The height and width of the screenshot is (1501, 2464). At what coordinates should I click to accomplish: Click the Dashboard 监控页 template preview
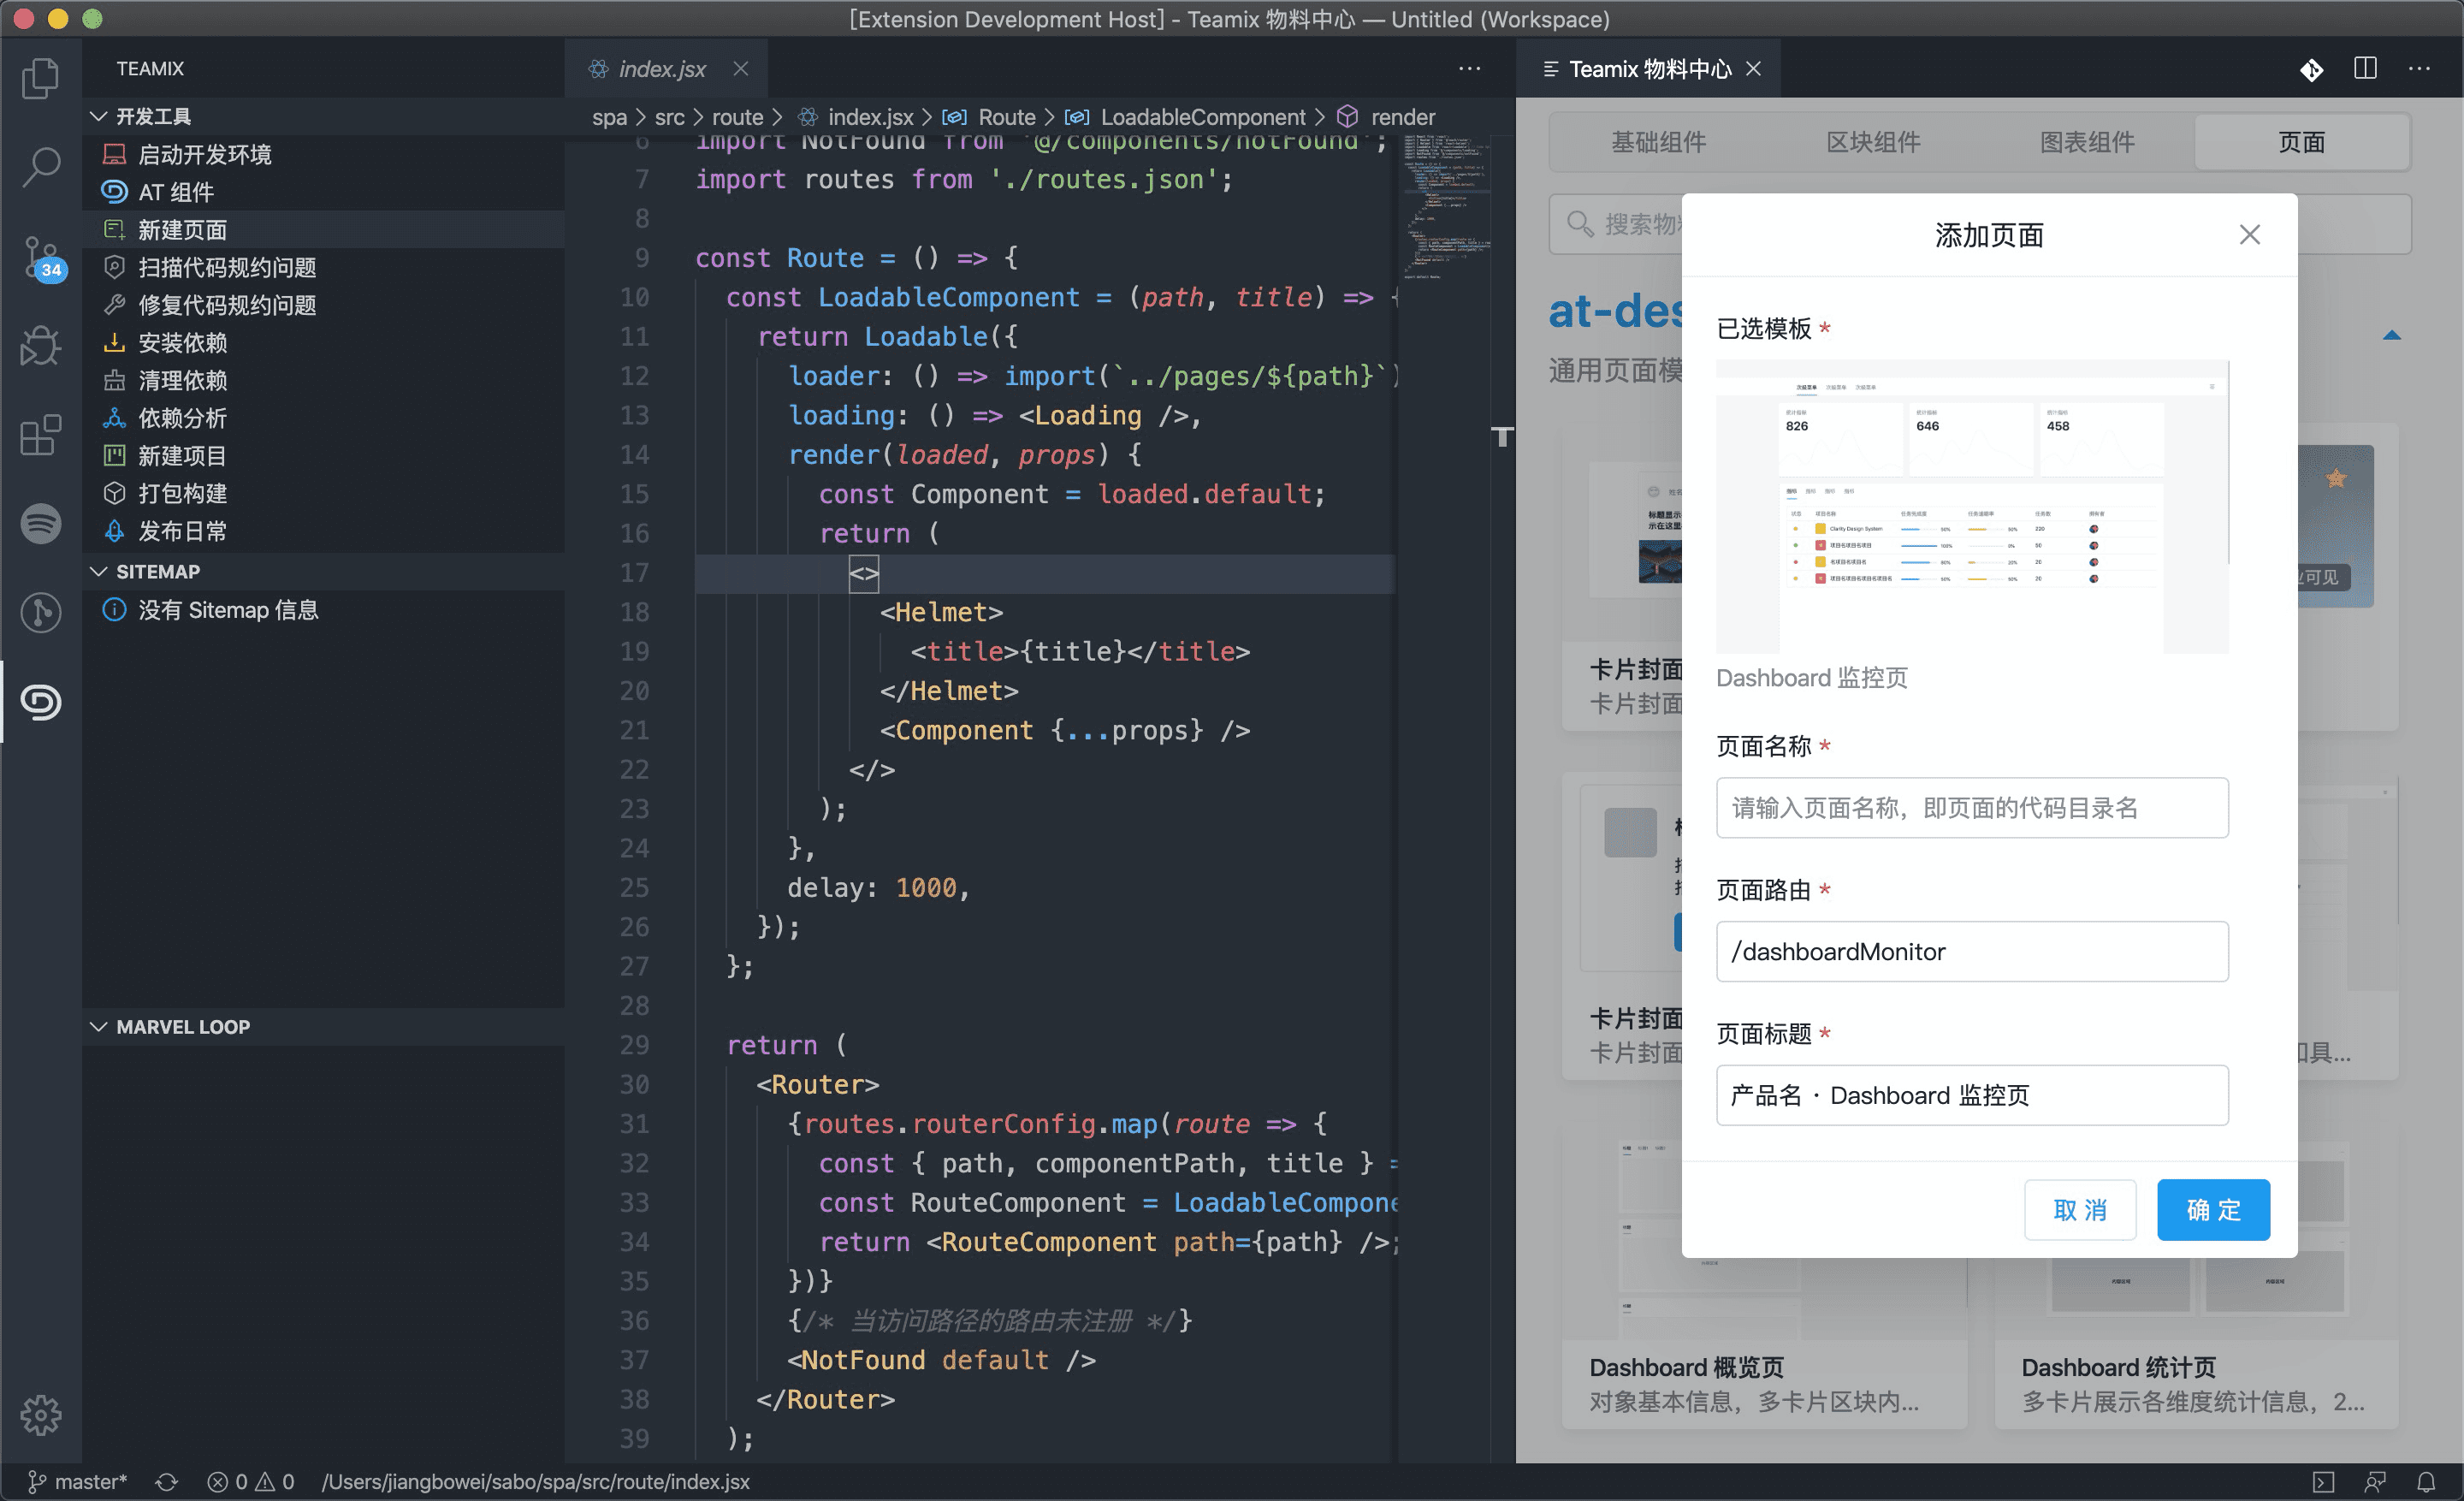[1972, 506]
